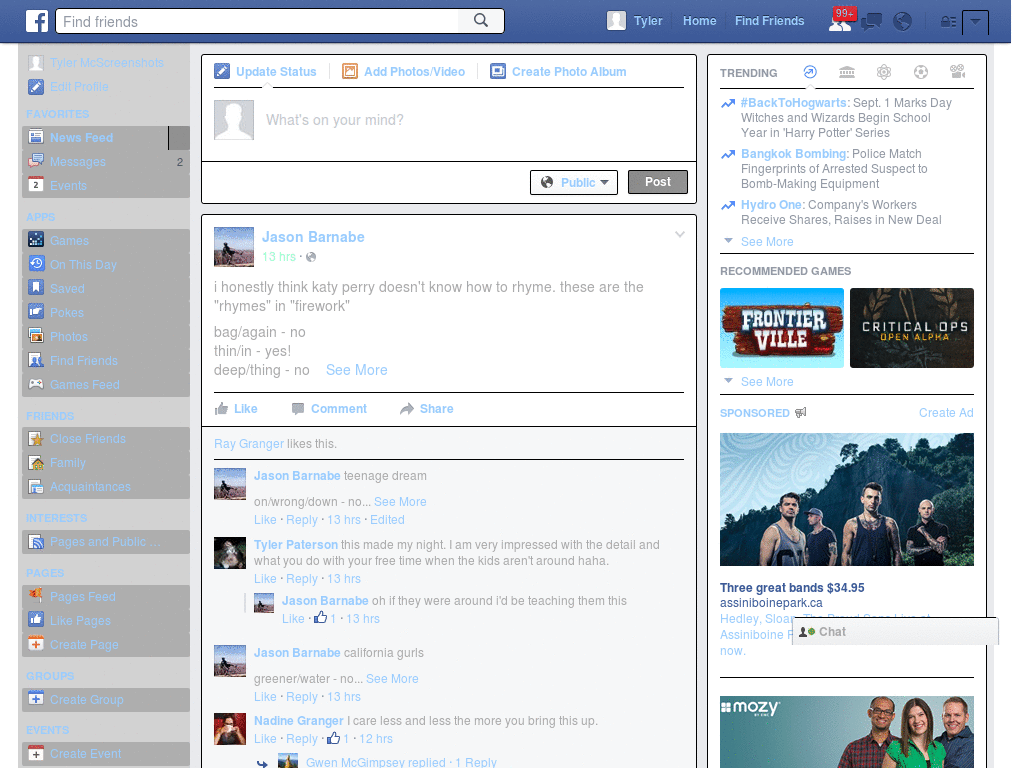Select the Top Trends icon in Trending
This screenshot has height=768, width=1024.
[810, 72]
